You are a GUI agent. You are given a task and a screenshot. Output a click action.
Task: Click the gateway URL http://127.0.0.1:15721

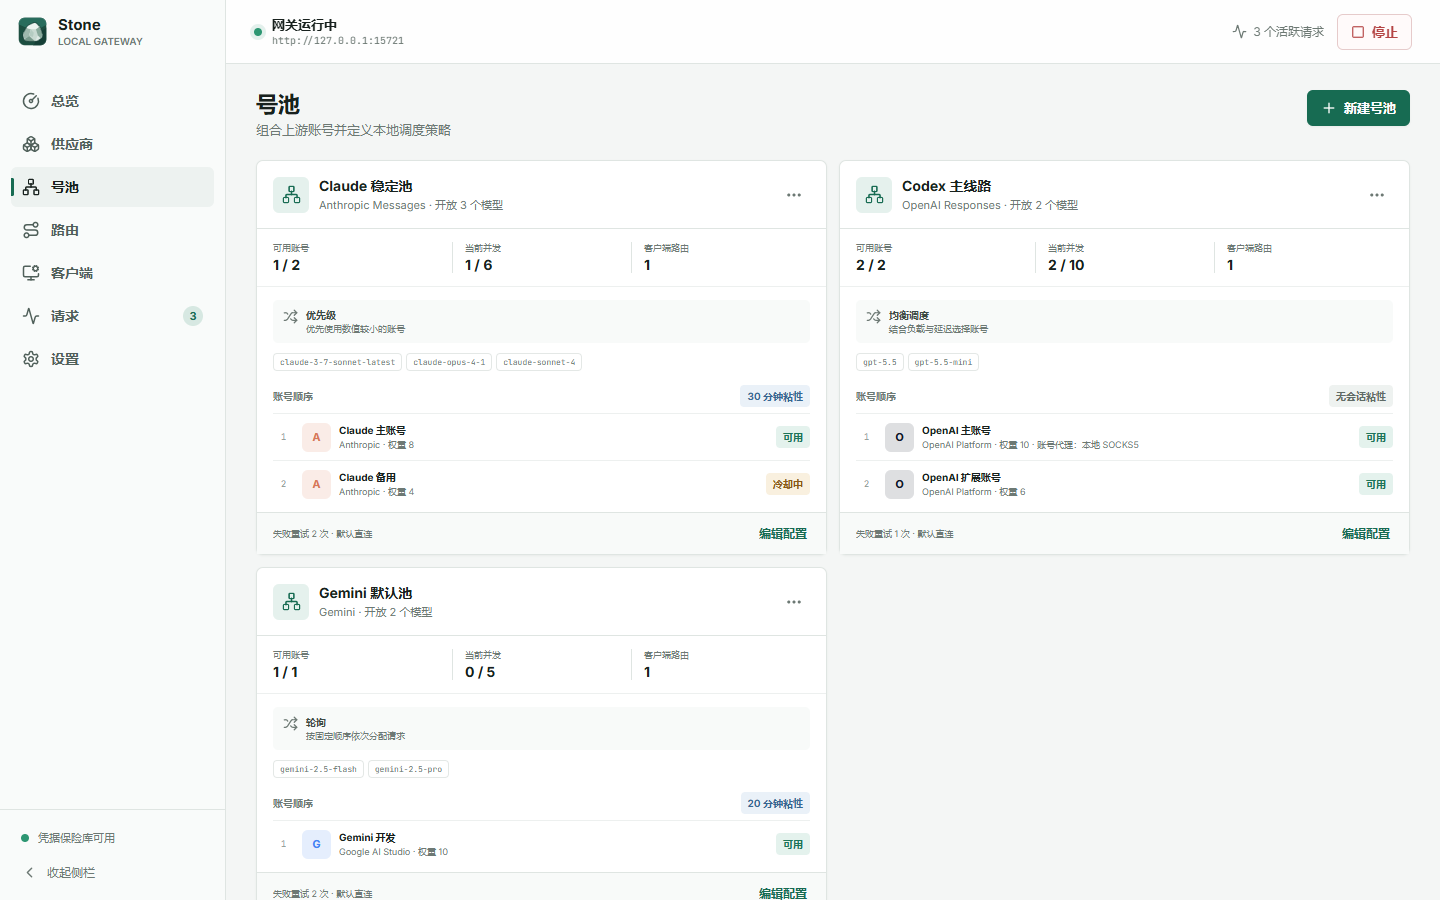click(338, 41)
